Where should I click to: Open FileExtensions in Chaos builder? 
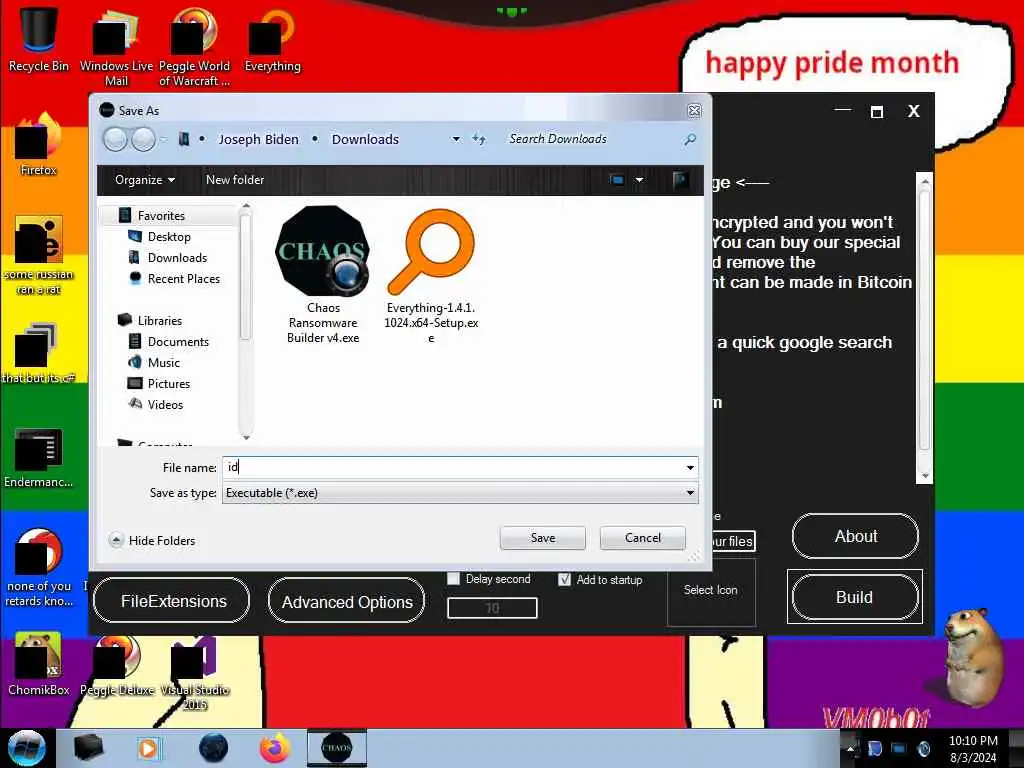[x=172, y=600]
